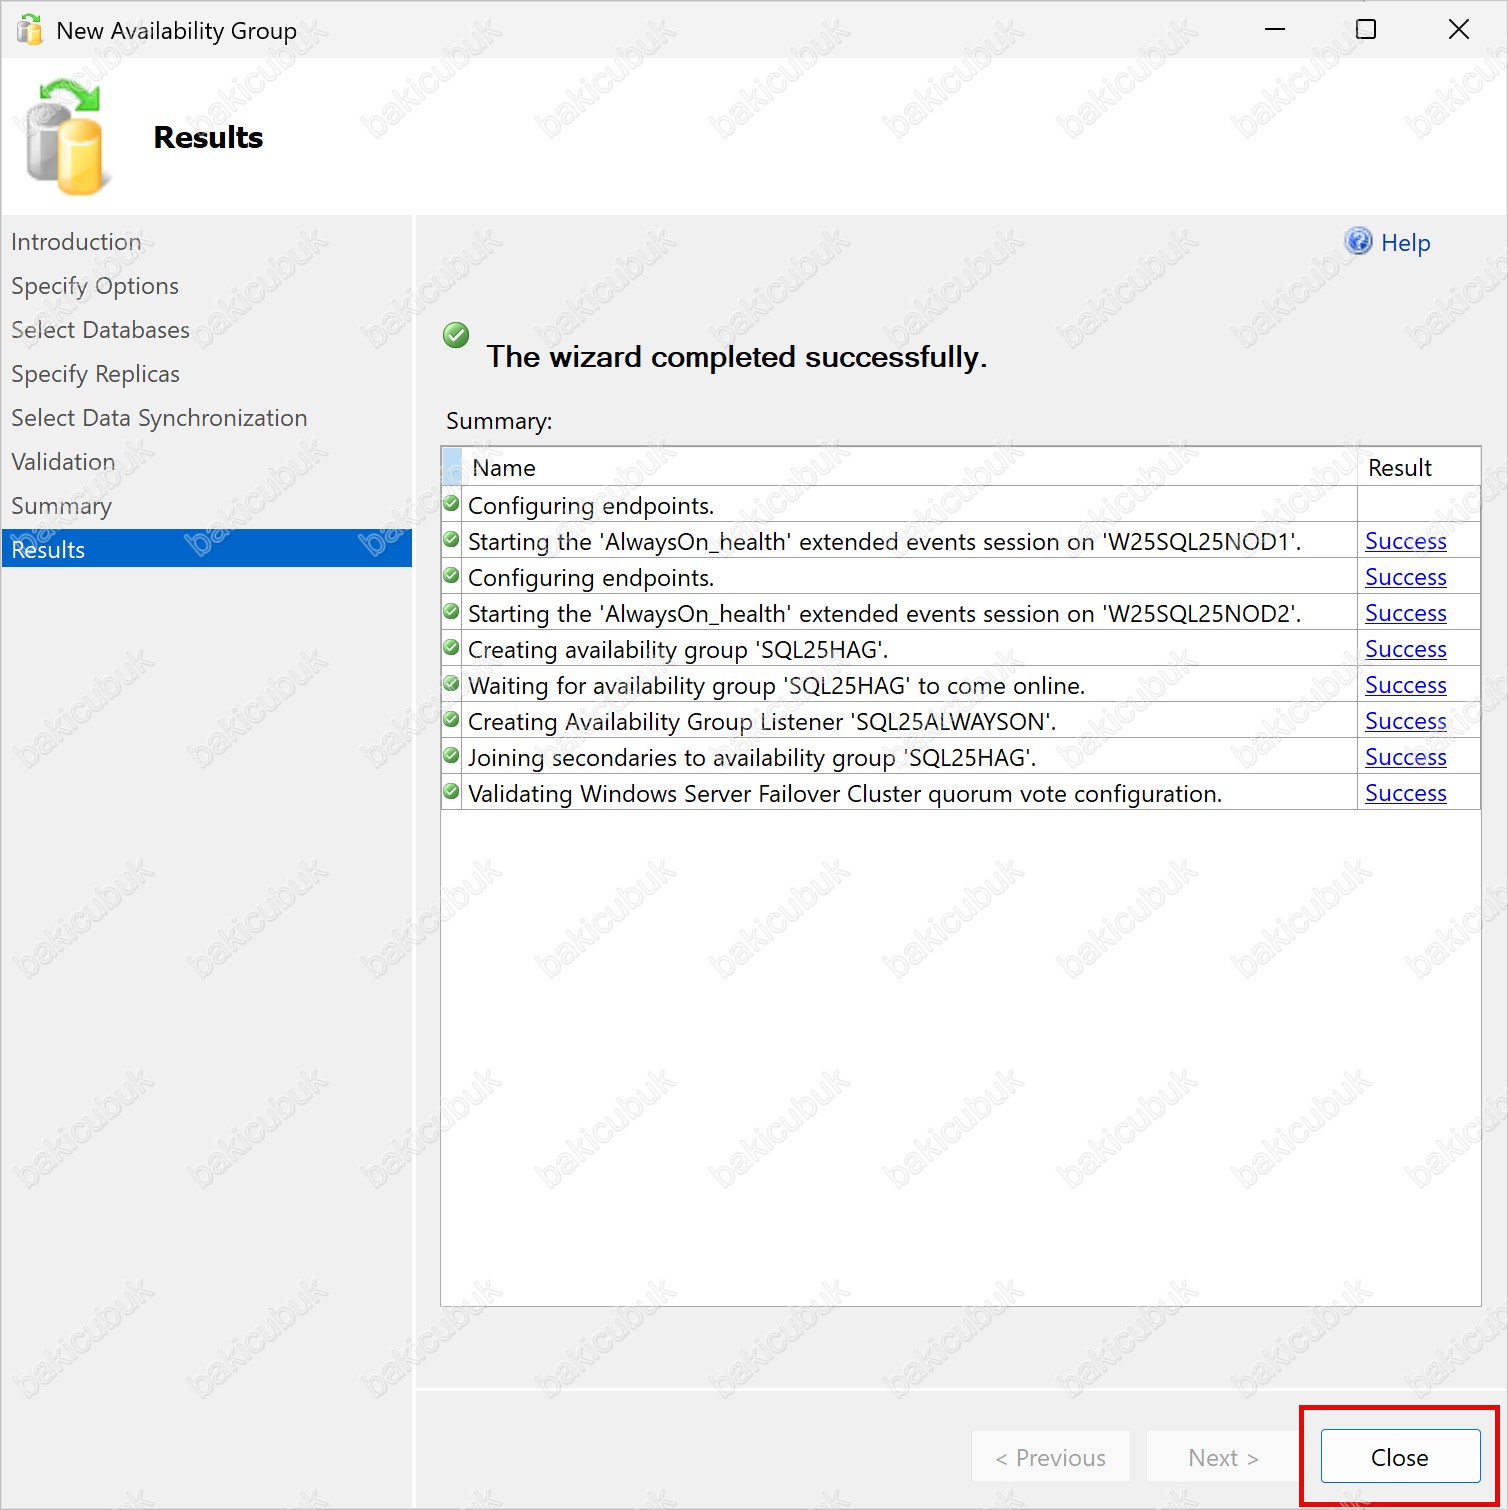The image size is (1508, 1510).
Task: Open the Help link
Action: [1405, 243]
